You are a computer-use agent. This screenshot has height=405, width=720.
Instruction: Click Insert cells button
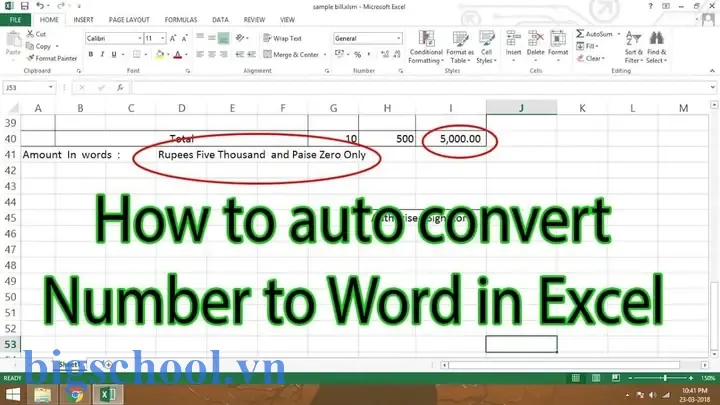513,47
